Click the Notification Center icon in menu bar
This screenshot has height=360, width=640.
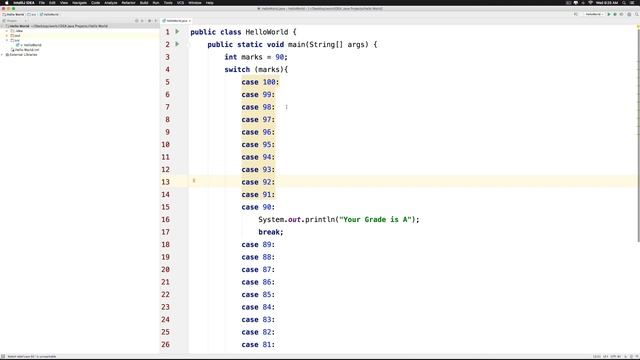633,2
